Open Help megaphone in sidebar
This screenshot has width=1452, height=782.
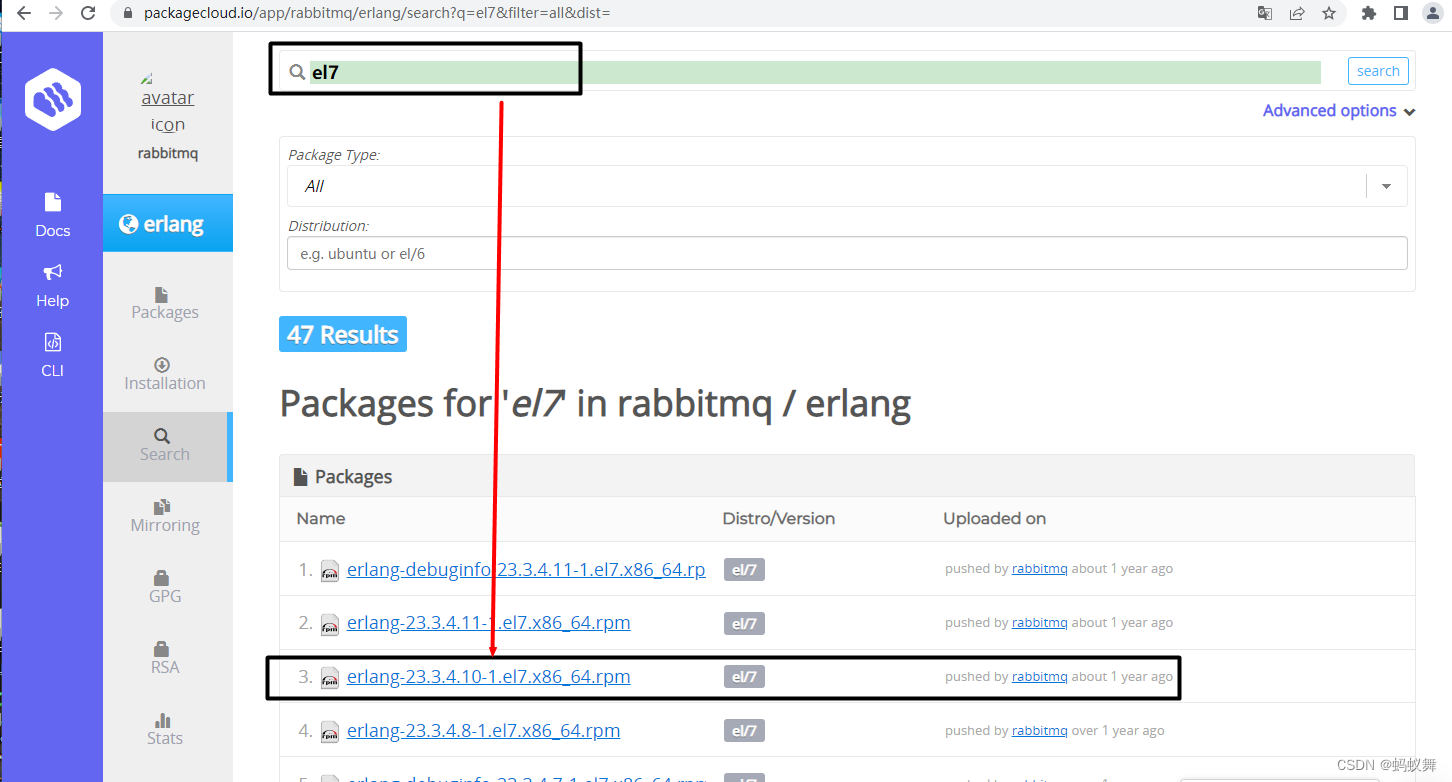tap(52, 286)
